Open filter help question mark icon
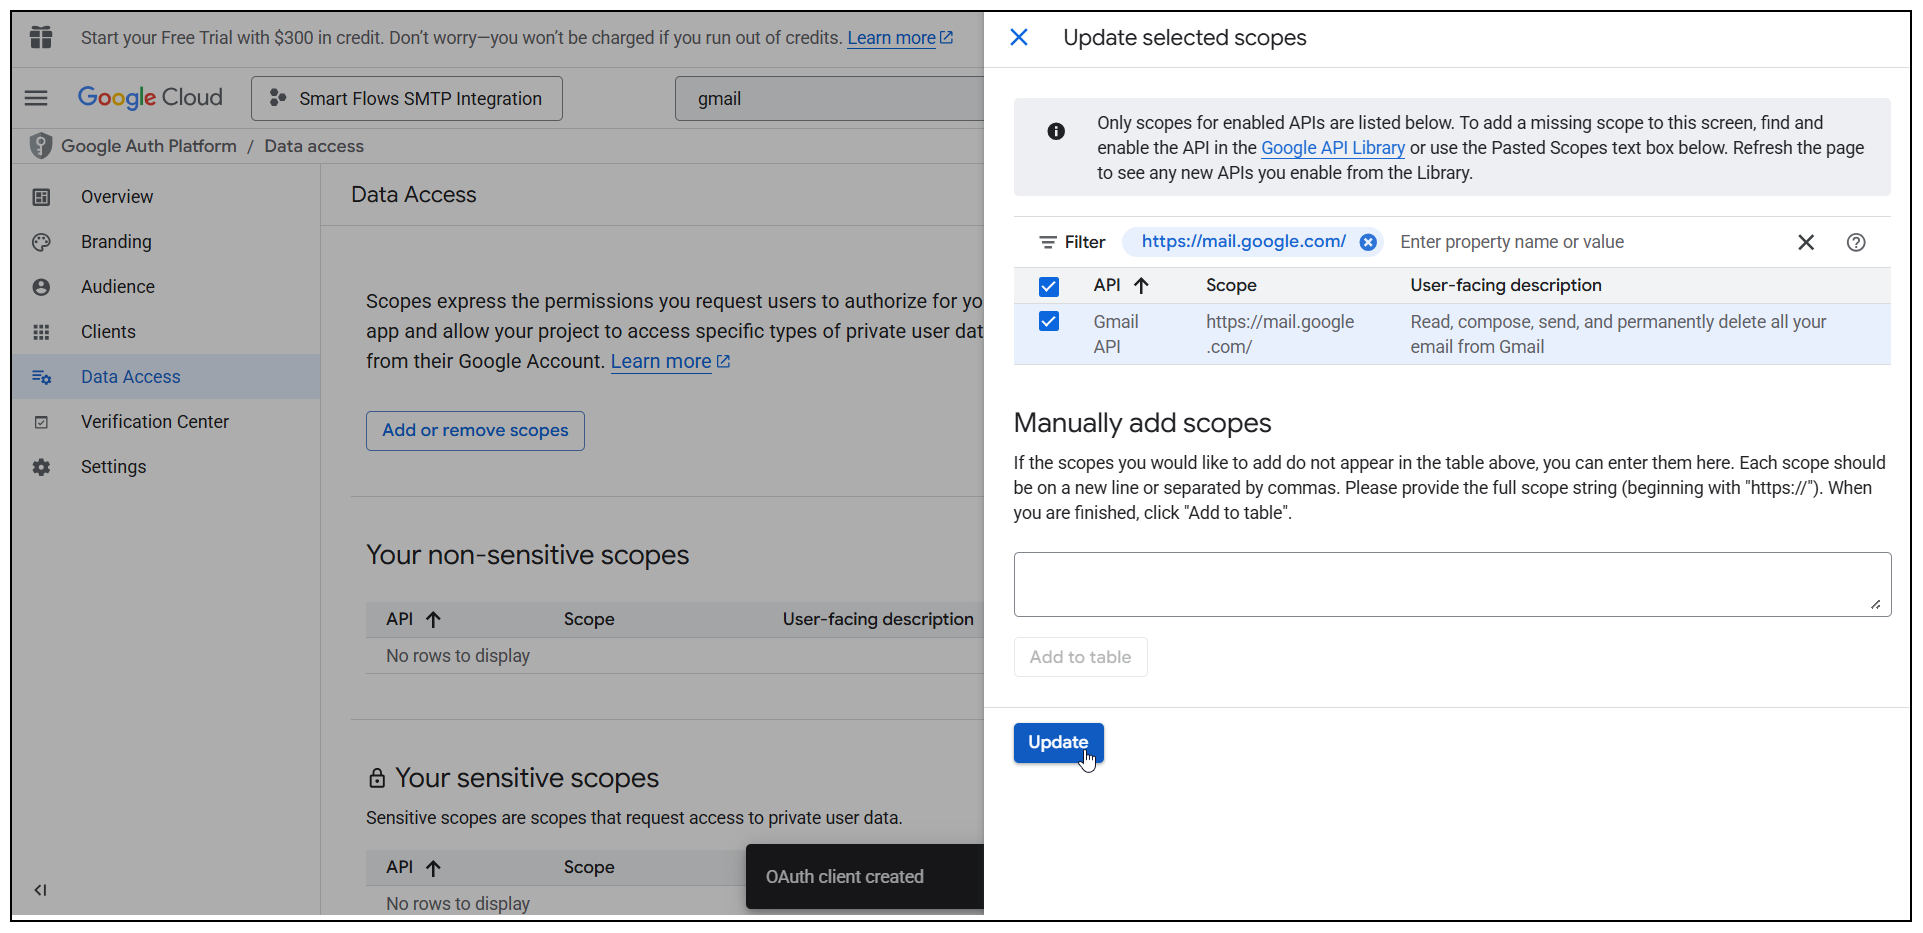Viewport: 1923px width, 933px height. click(x=1856, y=242)
